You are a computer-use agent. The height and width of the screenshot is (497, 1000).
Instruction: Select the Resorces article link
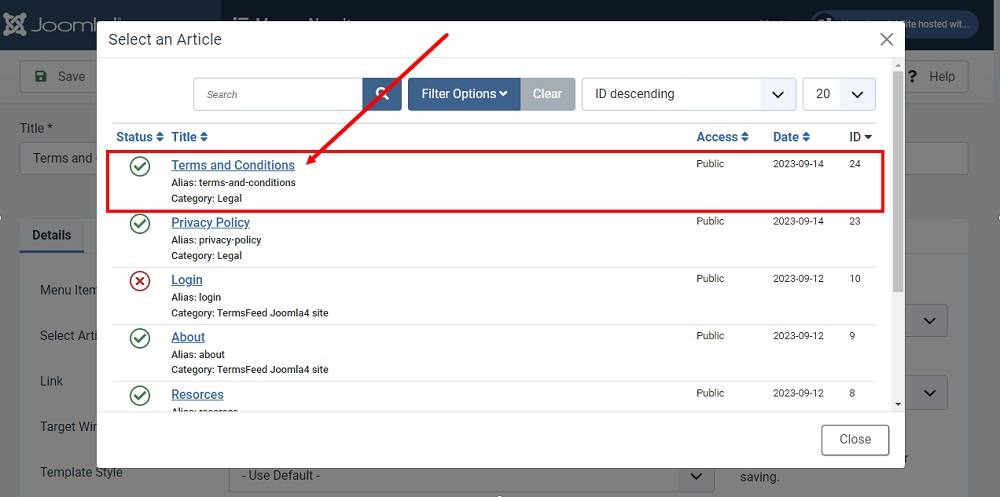point(197,395)
